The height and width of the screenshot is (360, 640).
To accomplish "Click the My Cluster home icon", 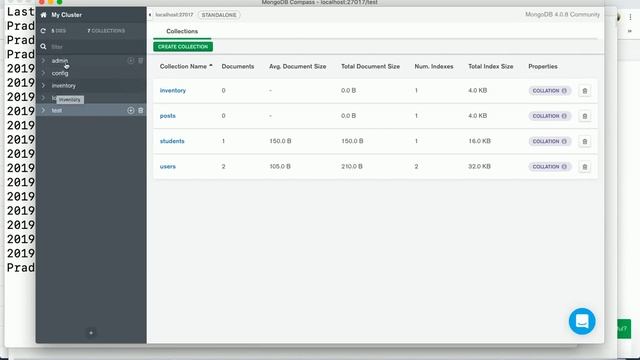I will click(x=43, y=15).
